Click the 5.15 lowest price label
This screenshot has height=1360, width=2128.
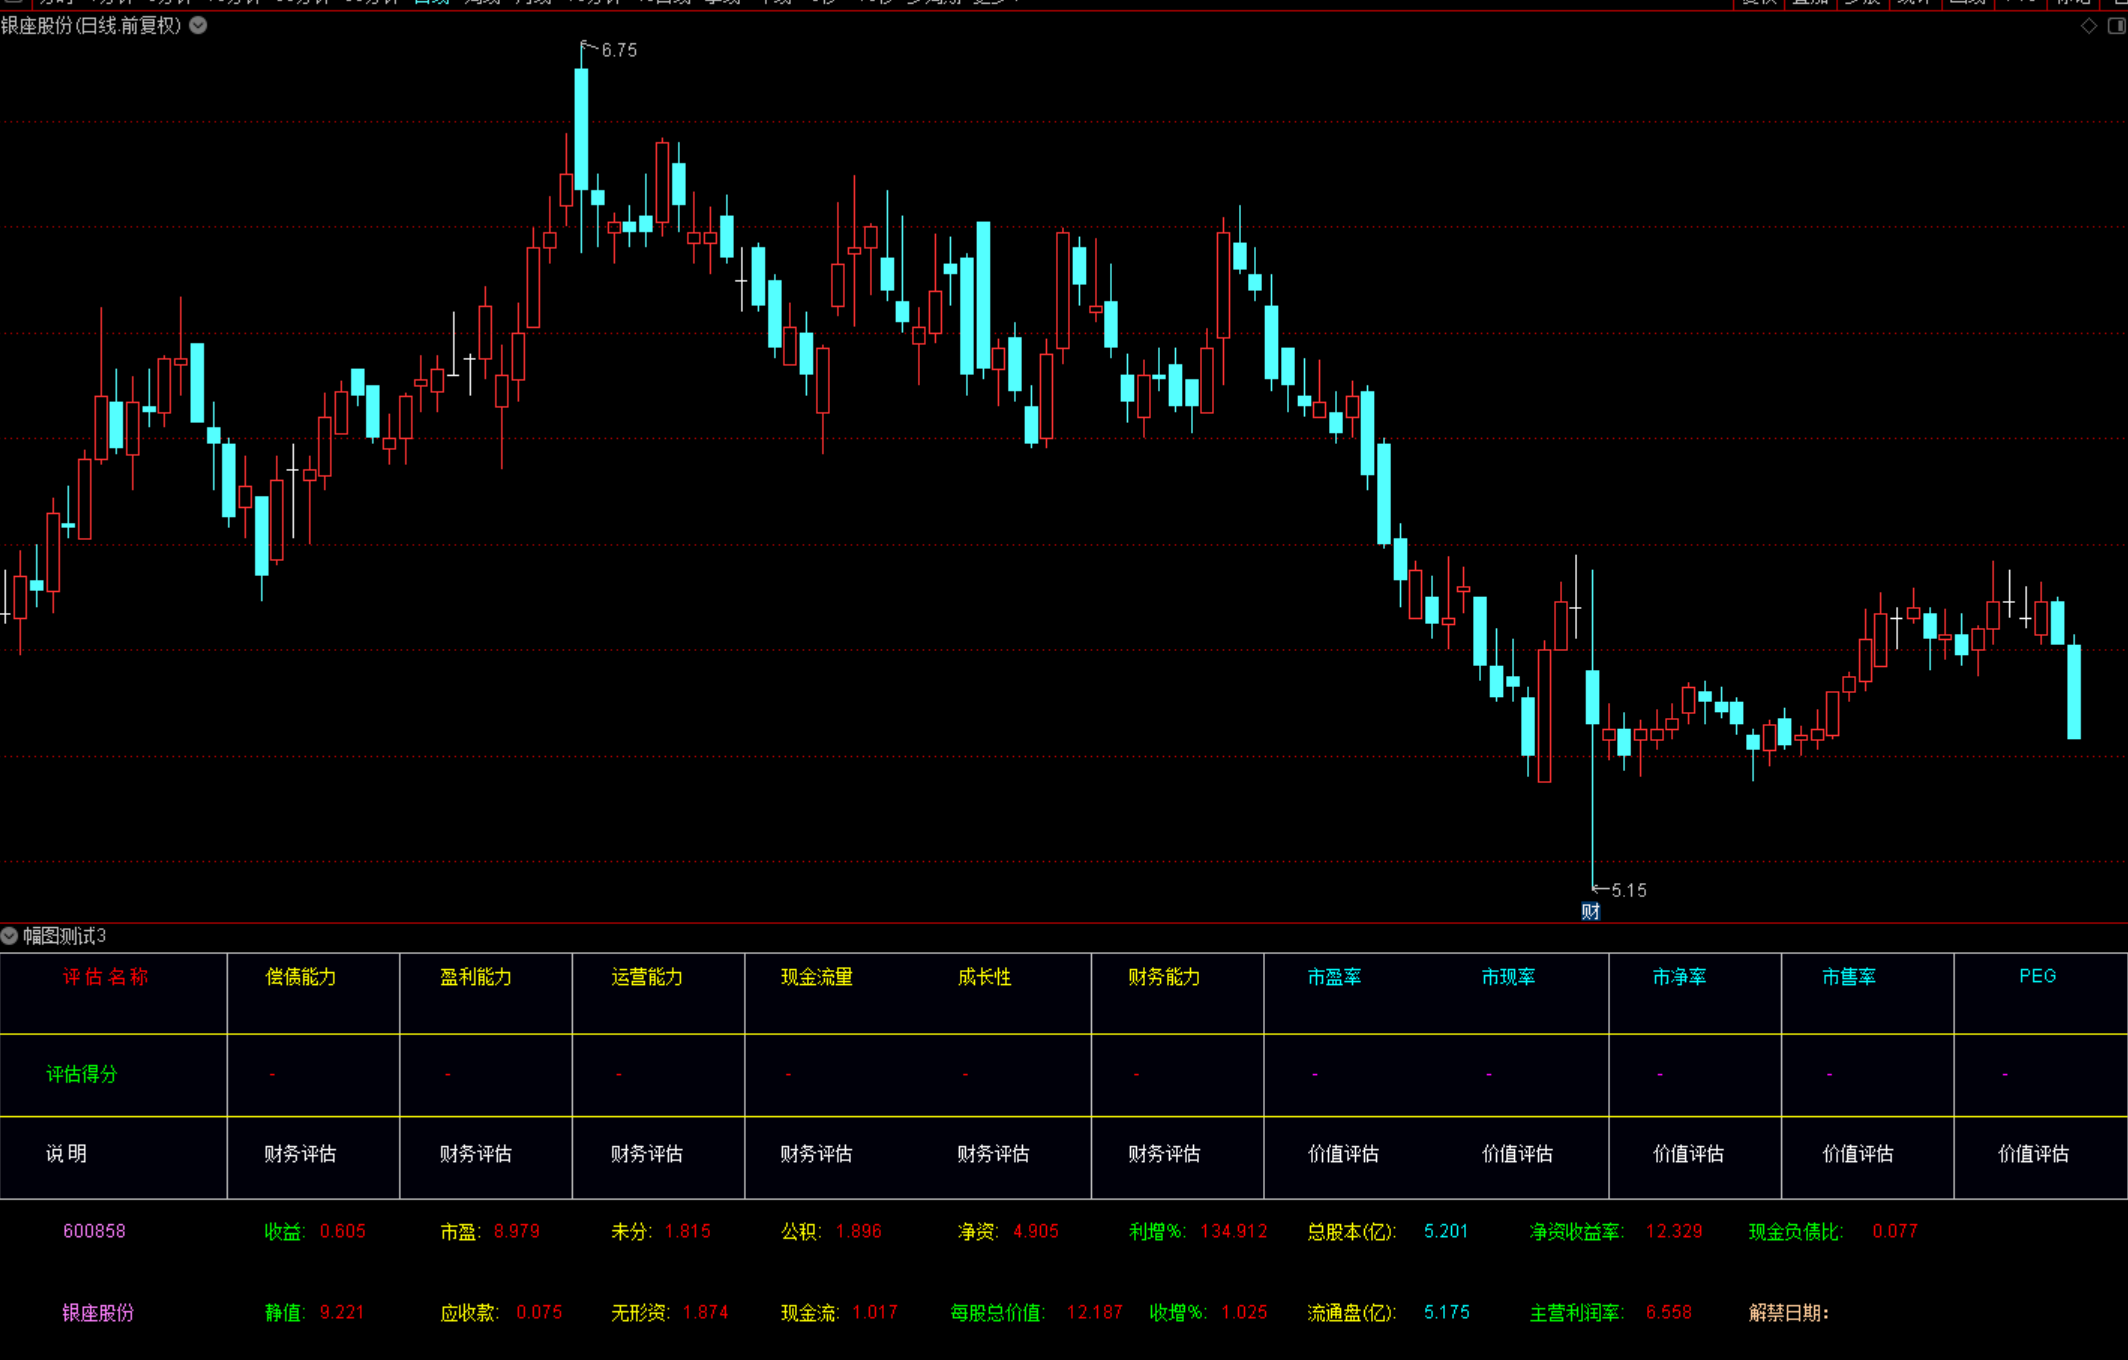(1628, 890)
